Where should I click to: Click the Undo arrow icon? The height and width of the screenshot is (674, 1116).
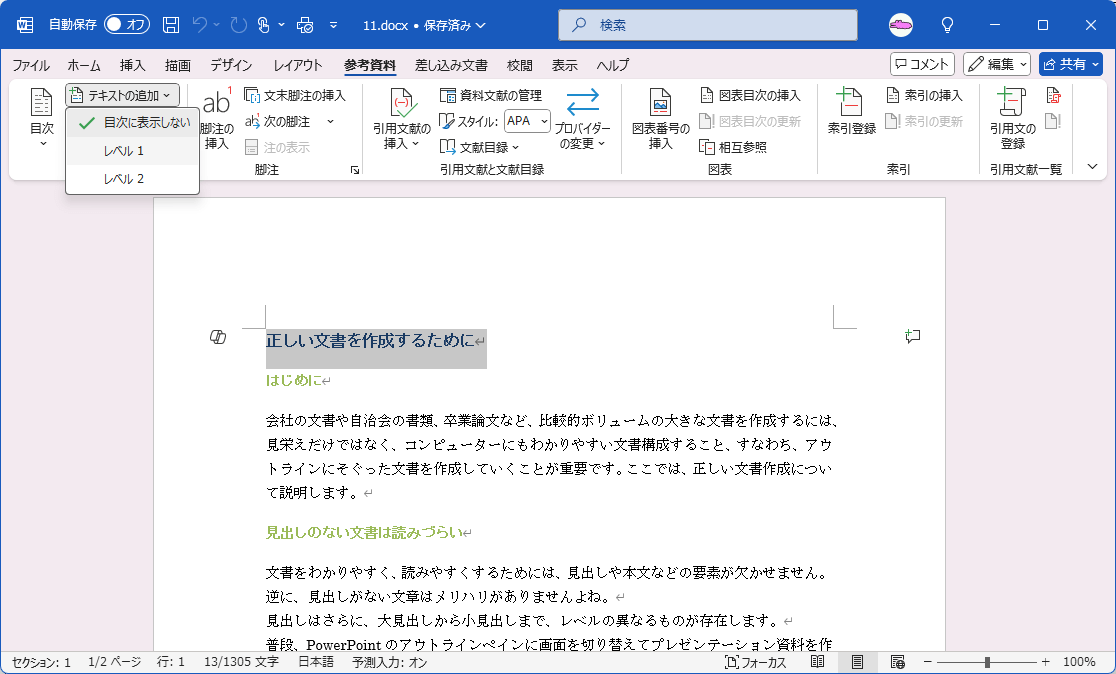(199, 25)
